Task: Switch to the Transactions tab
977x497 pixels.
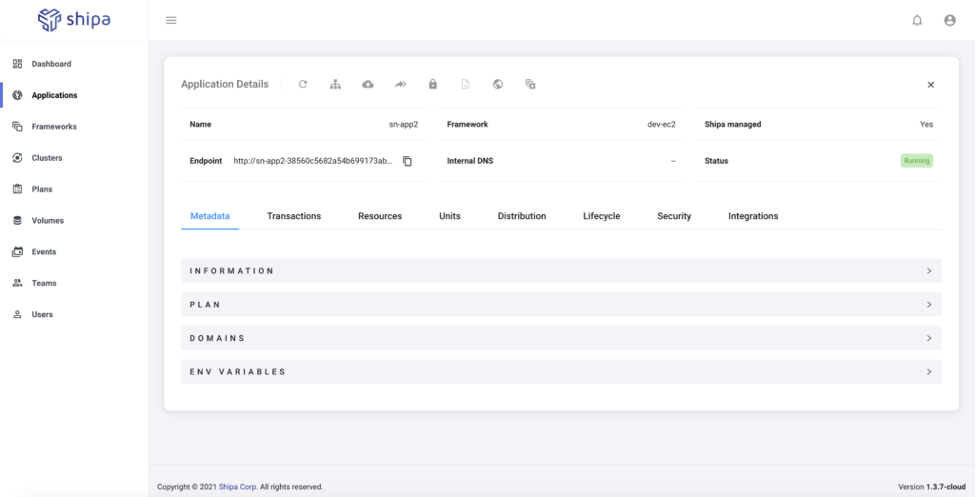Action: 294,216
